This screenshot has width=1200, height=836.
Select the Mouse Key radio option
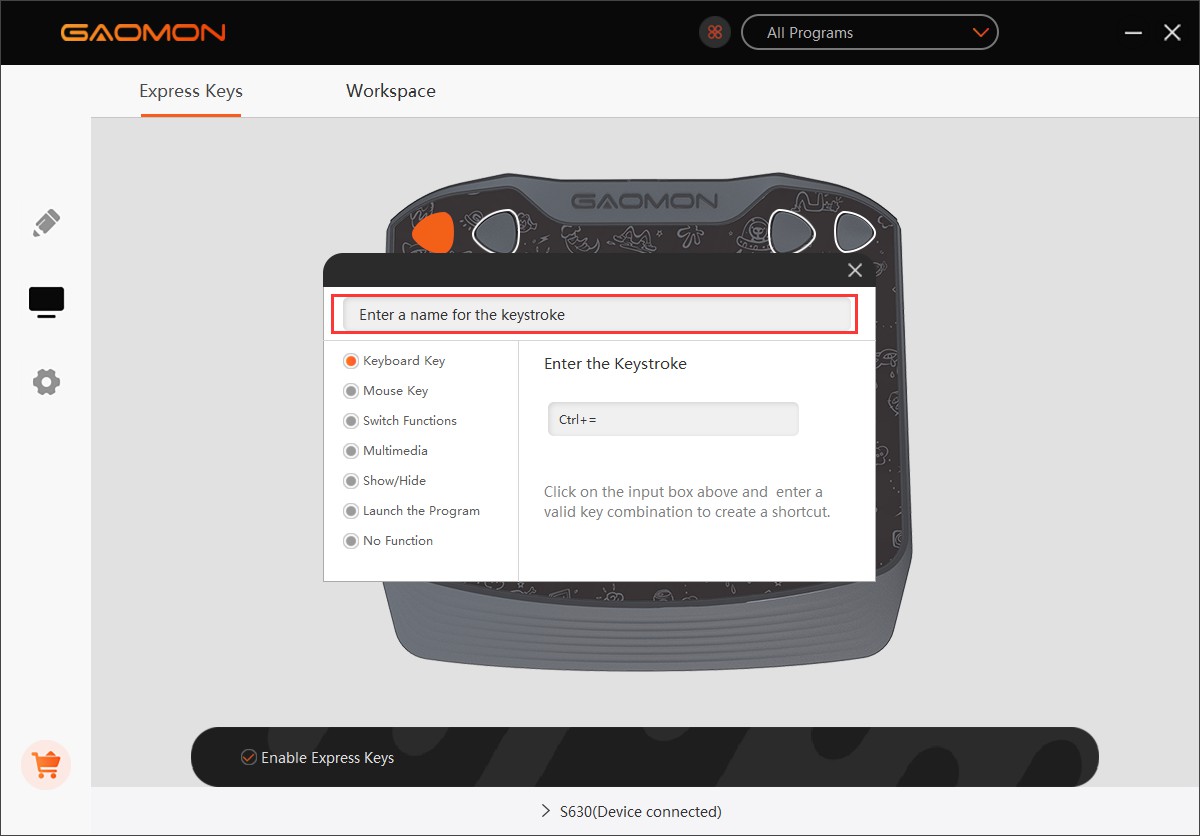point(351,391)
